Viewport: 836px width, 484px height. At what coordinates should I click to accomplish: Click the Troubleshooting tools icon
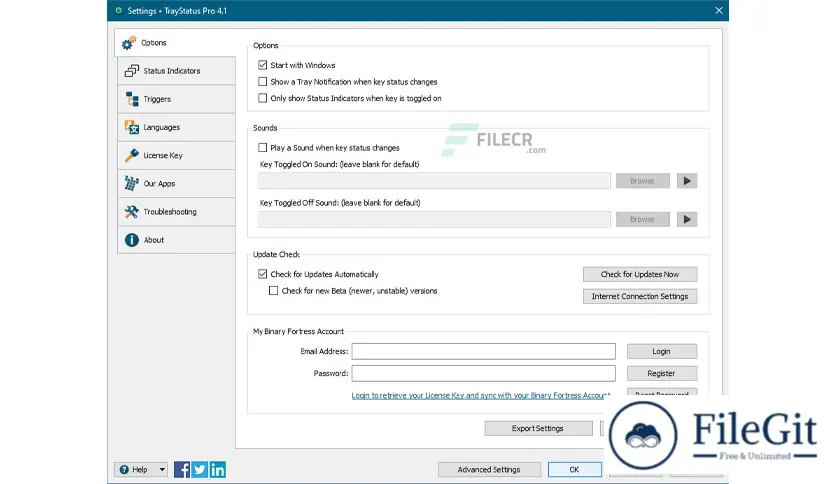click(131, 212)
